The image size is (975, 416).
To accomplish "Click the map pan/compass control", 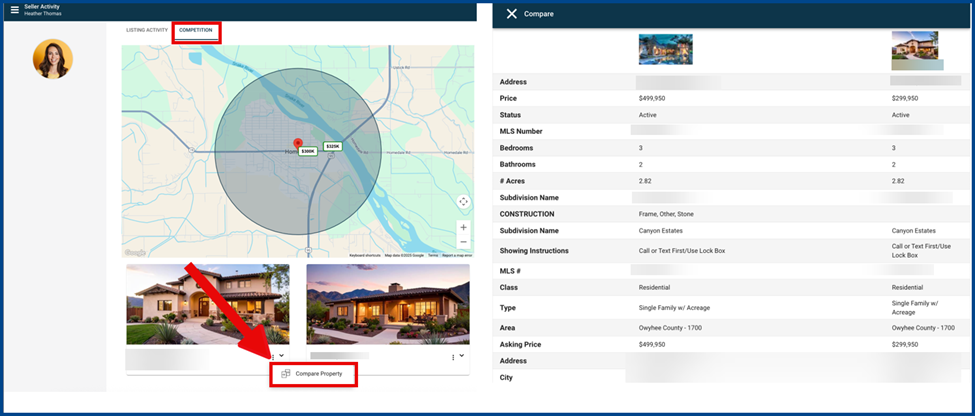I will tap(463, 202).
